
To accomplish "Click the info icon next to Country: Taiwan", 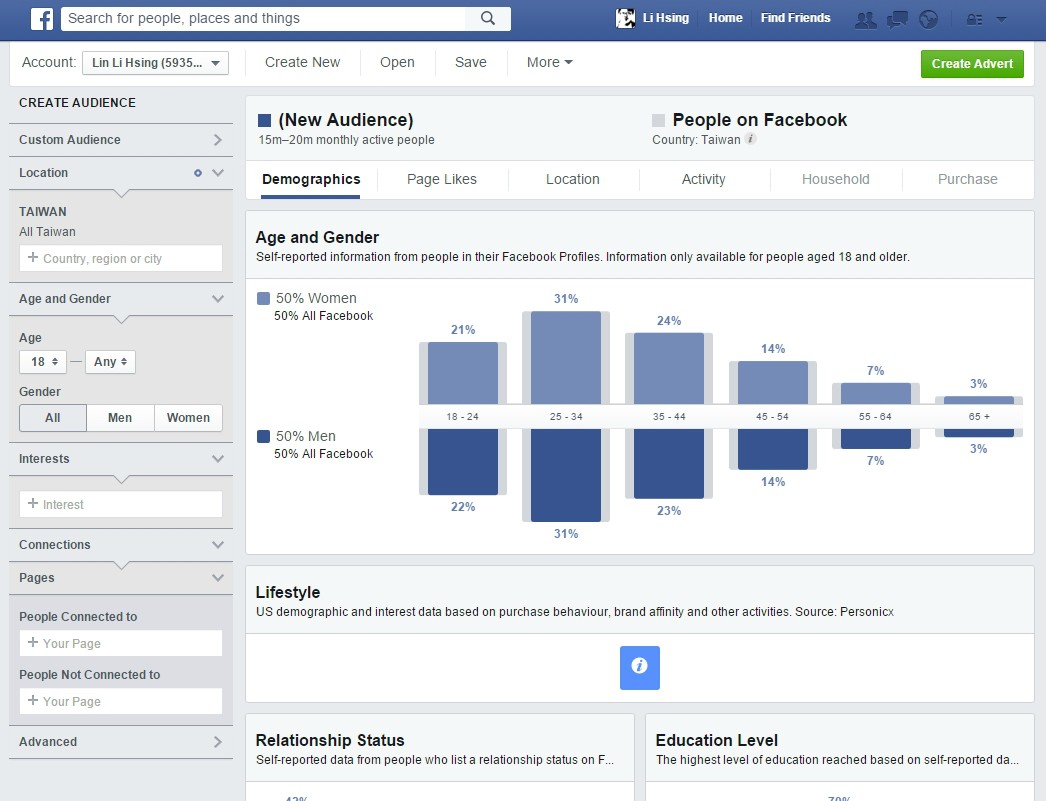I will point(750,139).
